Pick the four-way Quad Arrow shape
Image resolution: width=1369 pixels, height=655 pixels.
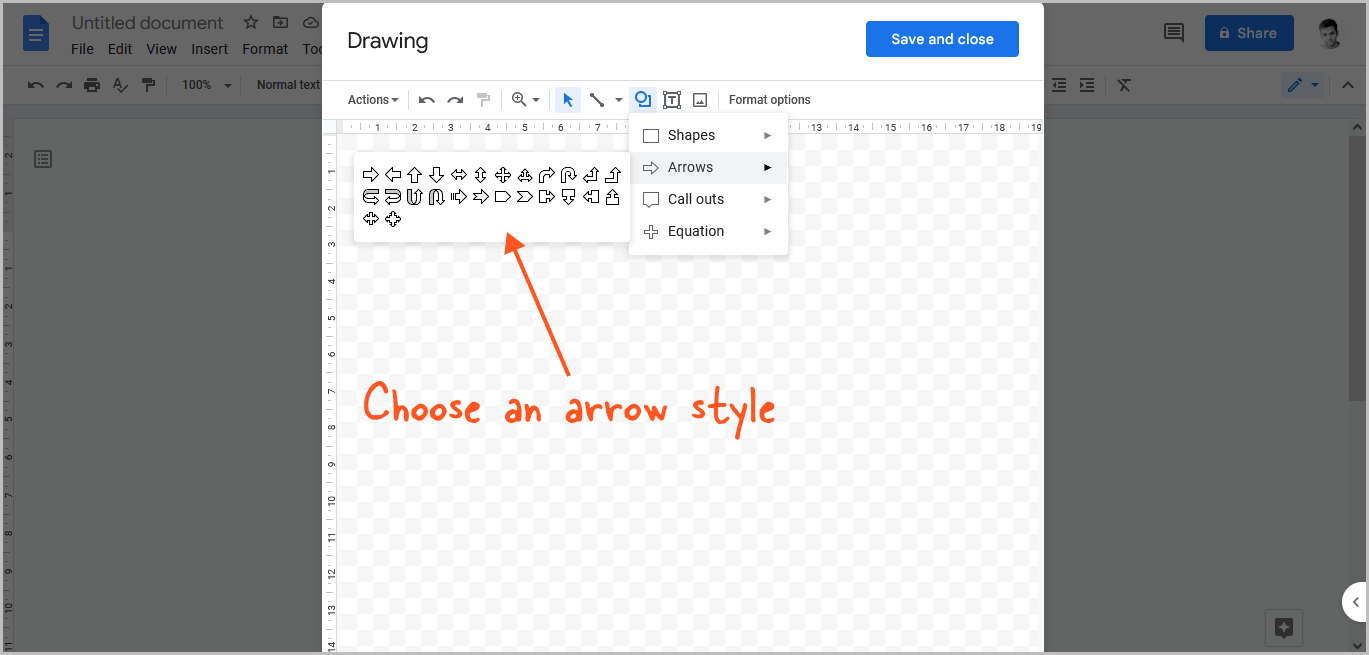point(503,174)
